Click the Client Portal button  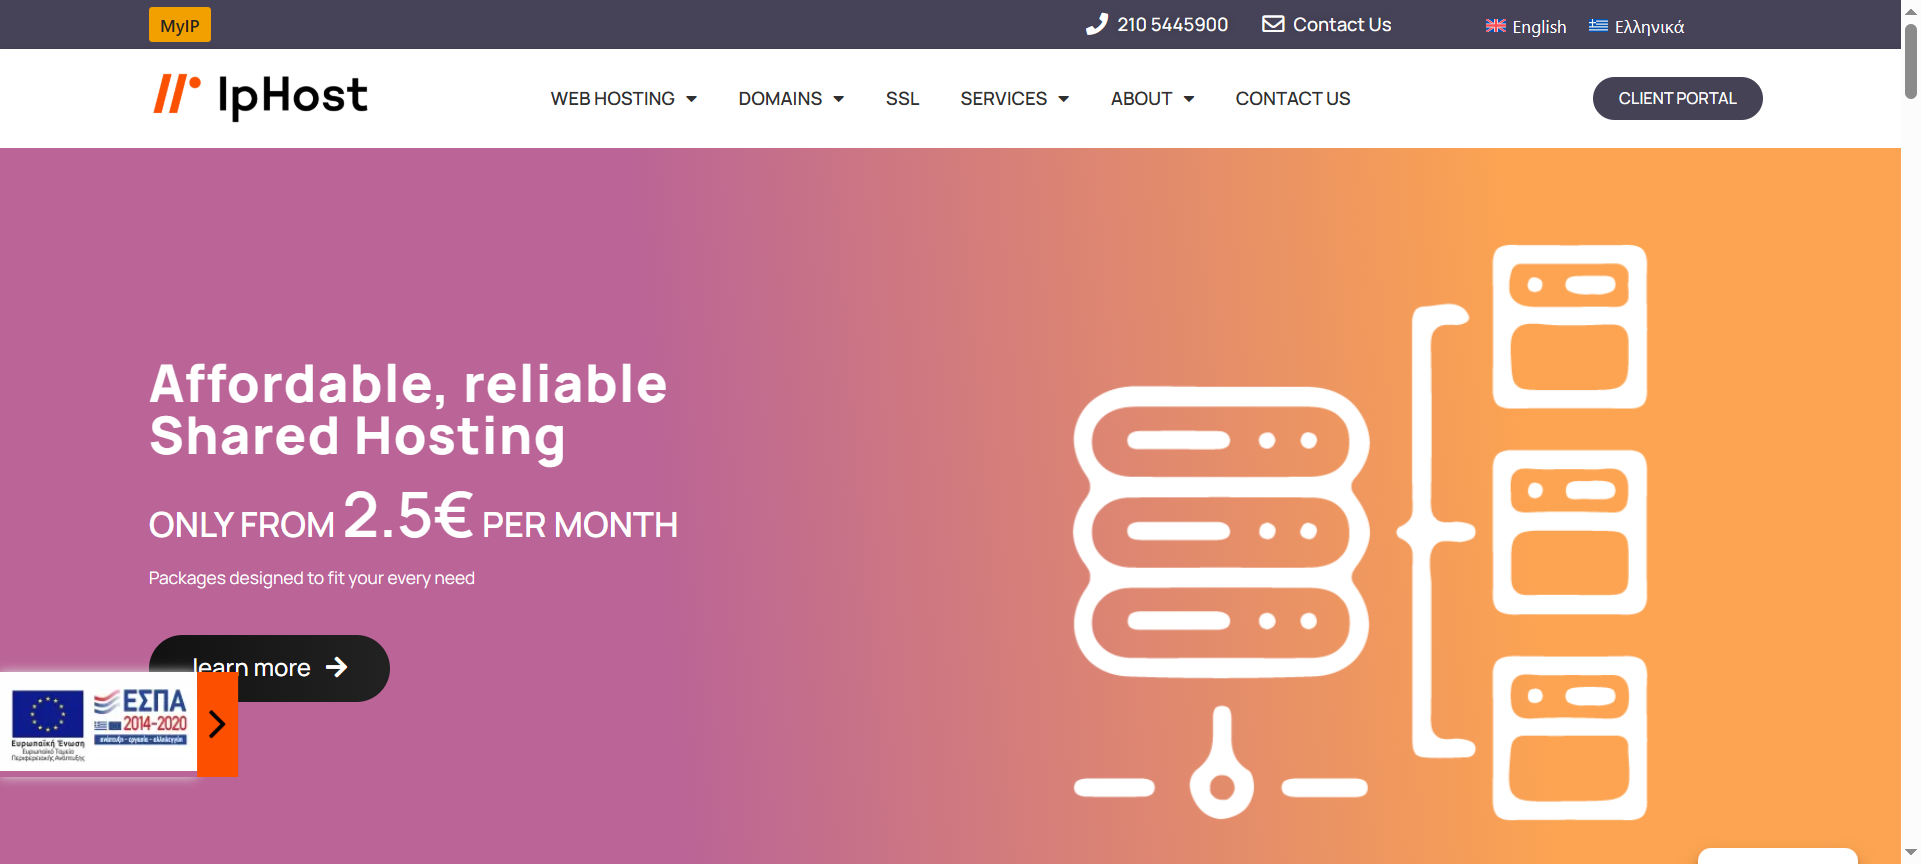tap(1677, 98)
